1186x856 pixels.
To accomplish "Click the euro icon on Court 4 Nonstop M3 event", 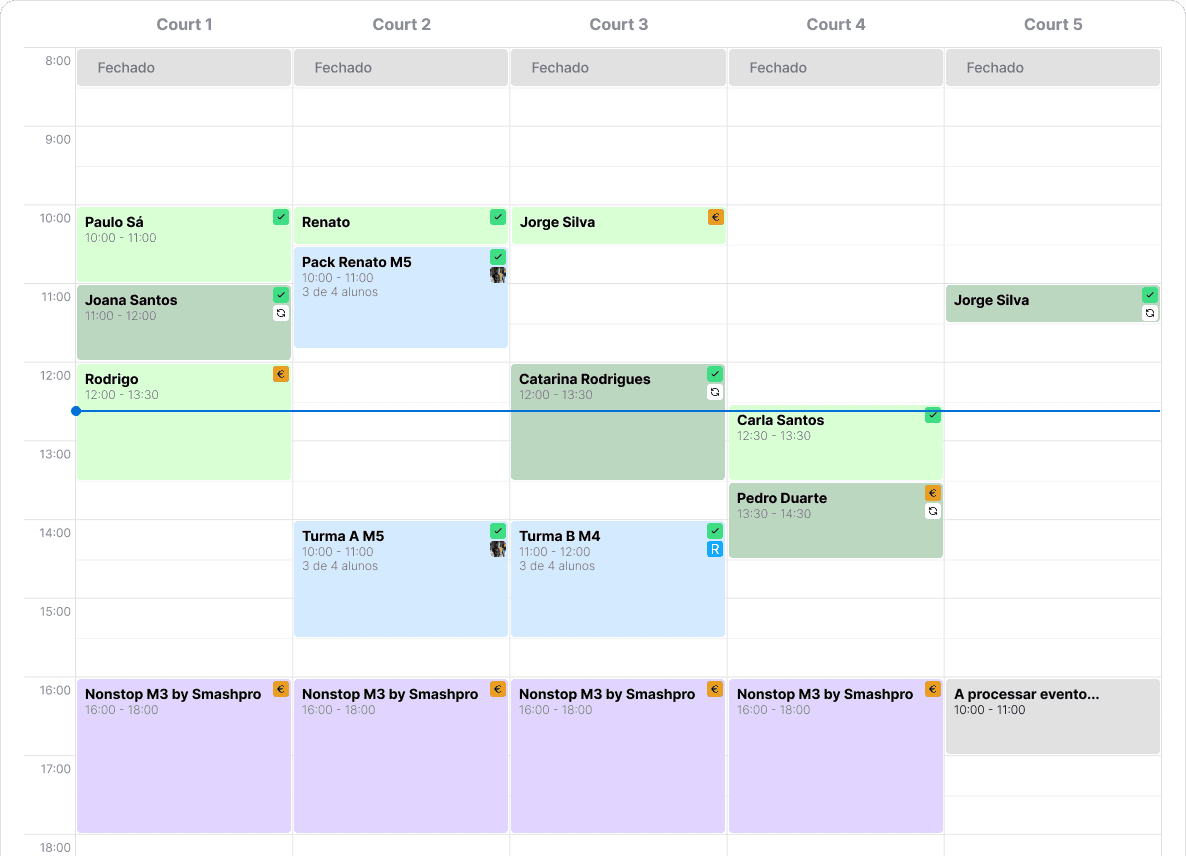I will tap(933, 689).
